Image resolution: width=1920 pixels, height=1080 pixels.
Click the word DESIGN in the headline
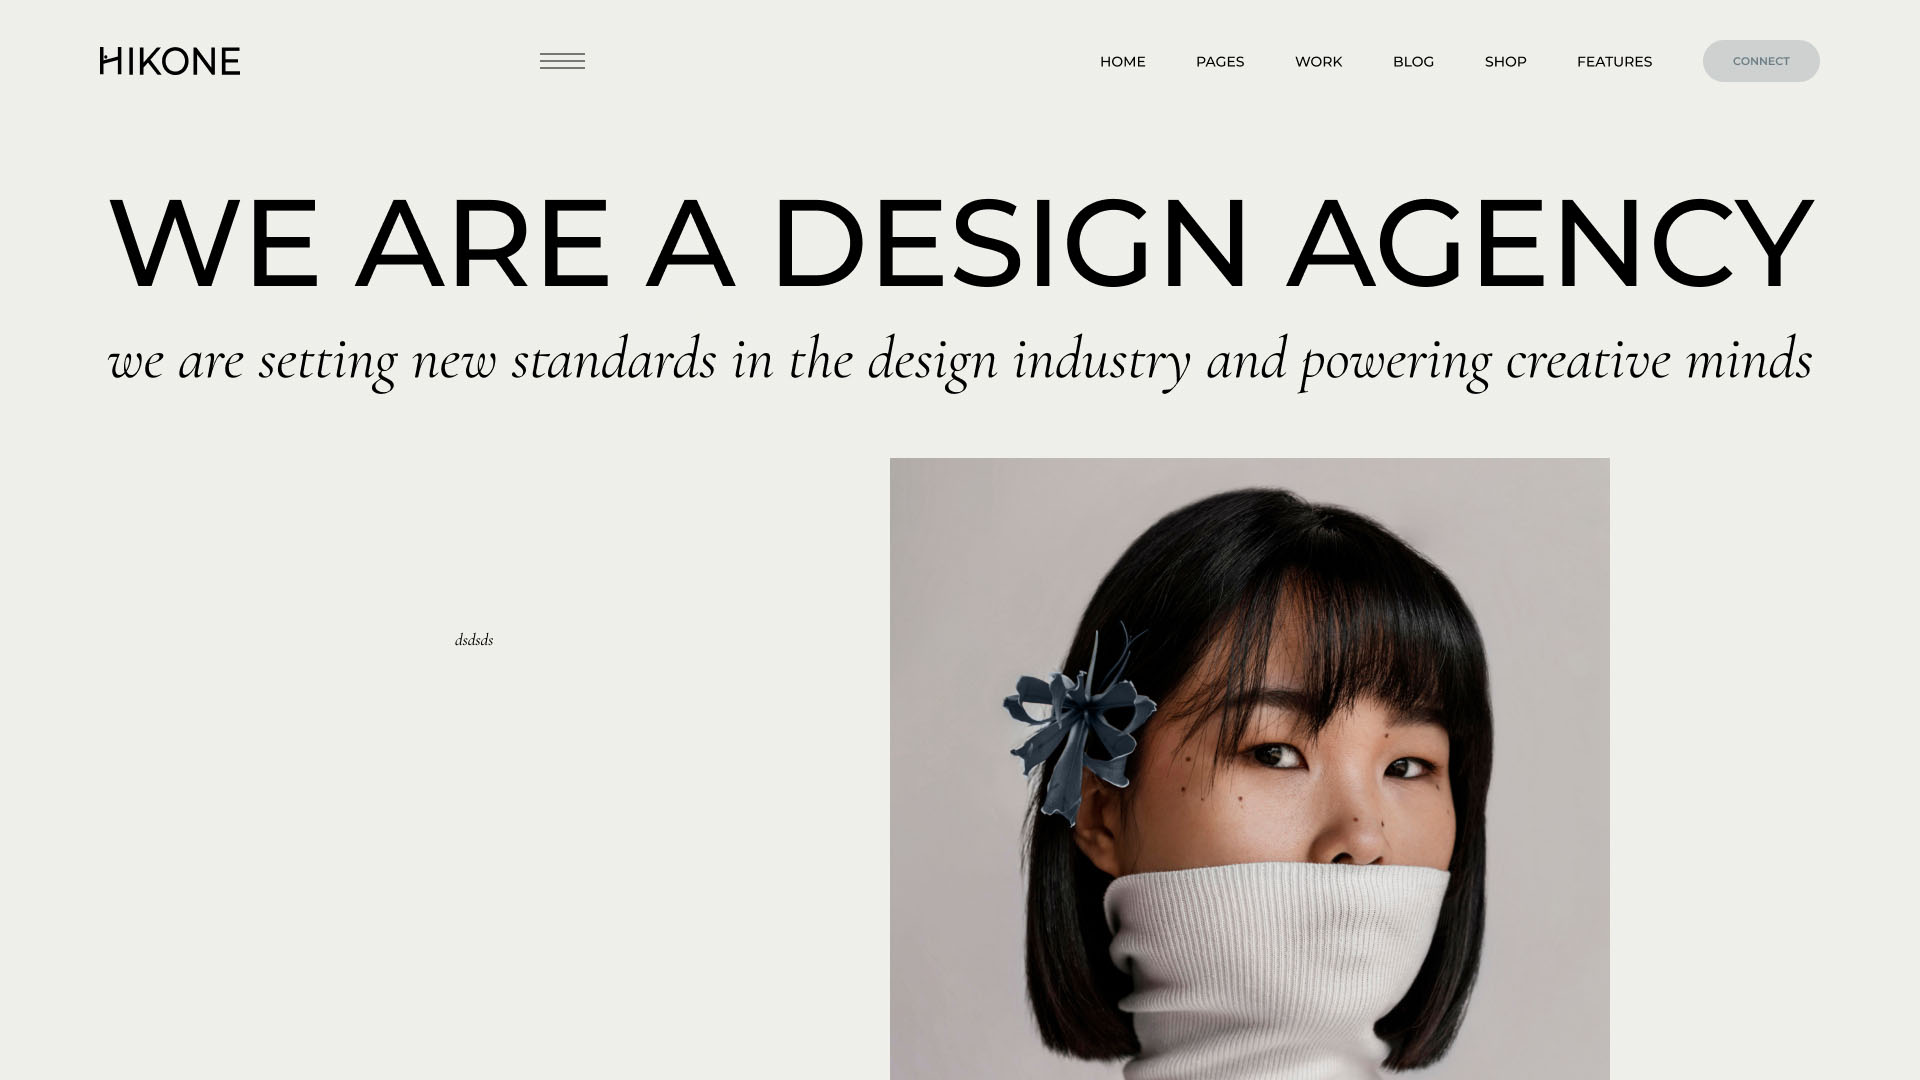coord(1010,244)
